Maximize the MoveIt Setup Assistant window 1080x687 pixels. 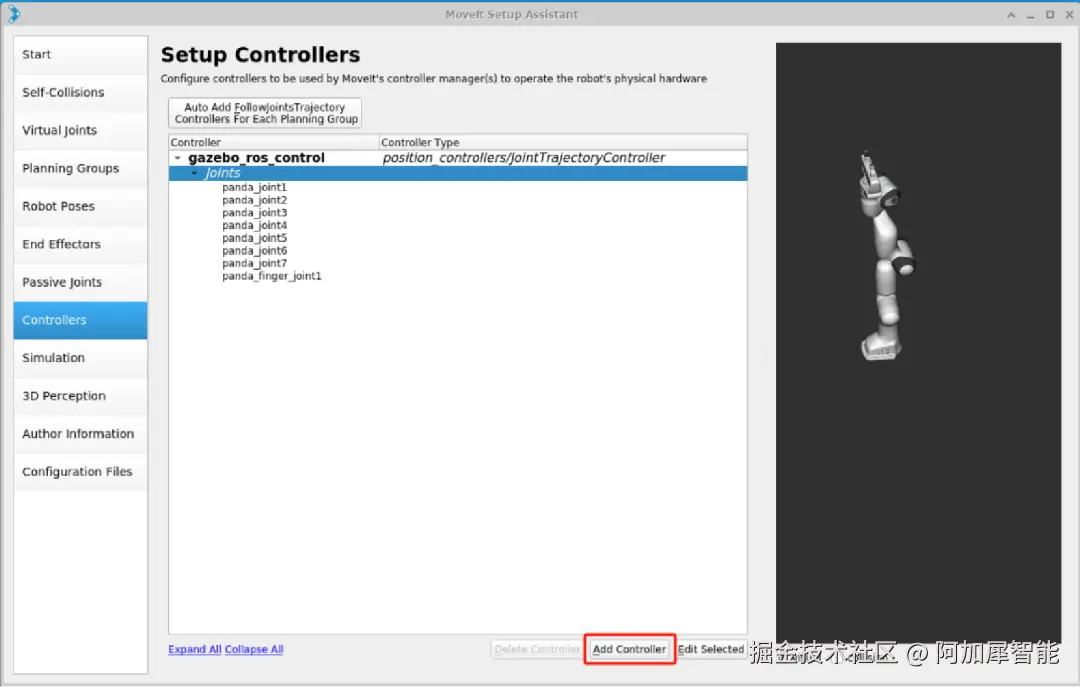pyautogui.click(x=1050, y=14)
